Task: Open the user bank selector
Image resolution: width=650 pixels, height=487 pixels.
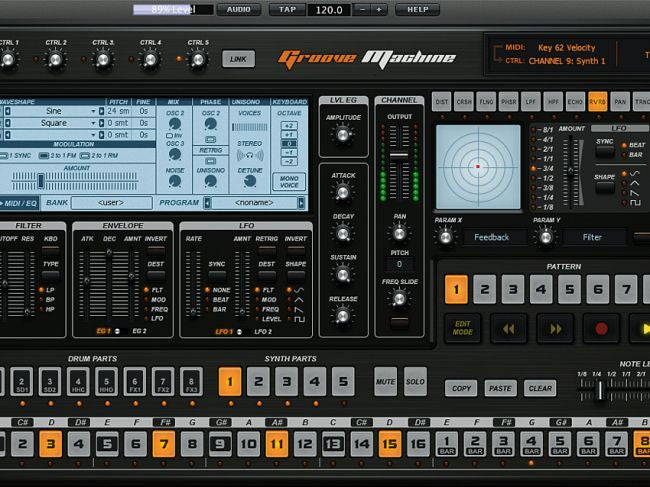Action: [111, 203]
